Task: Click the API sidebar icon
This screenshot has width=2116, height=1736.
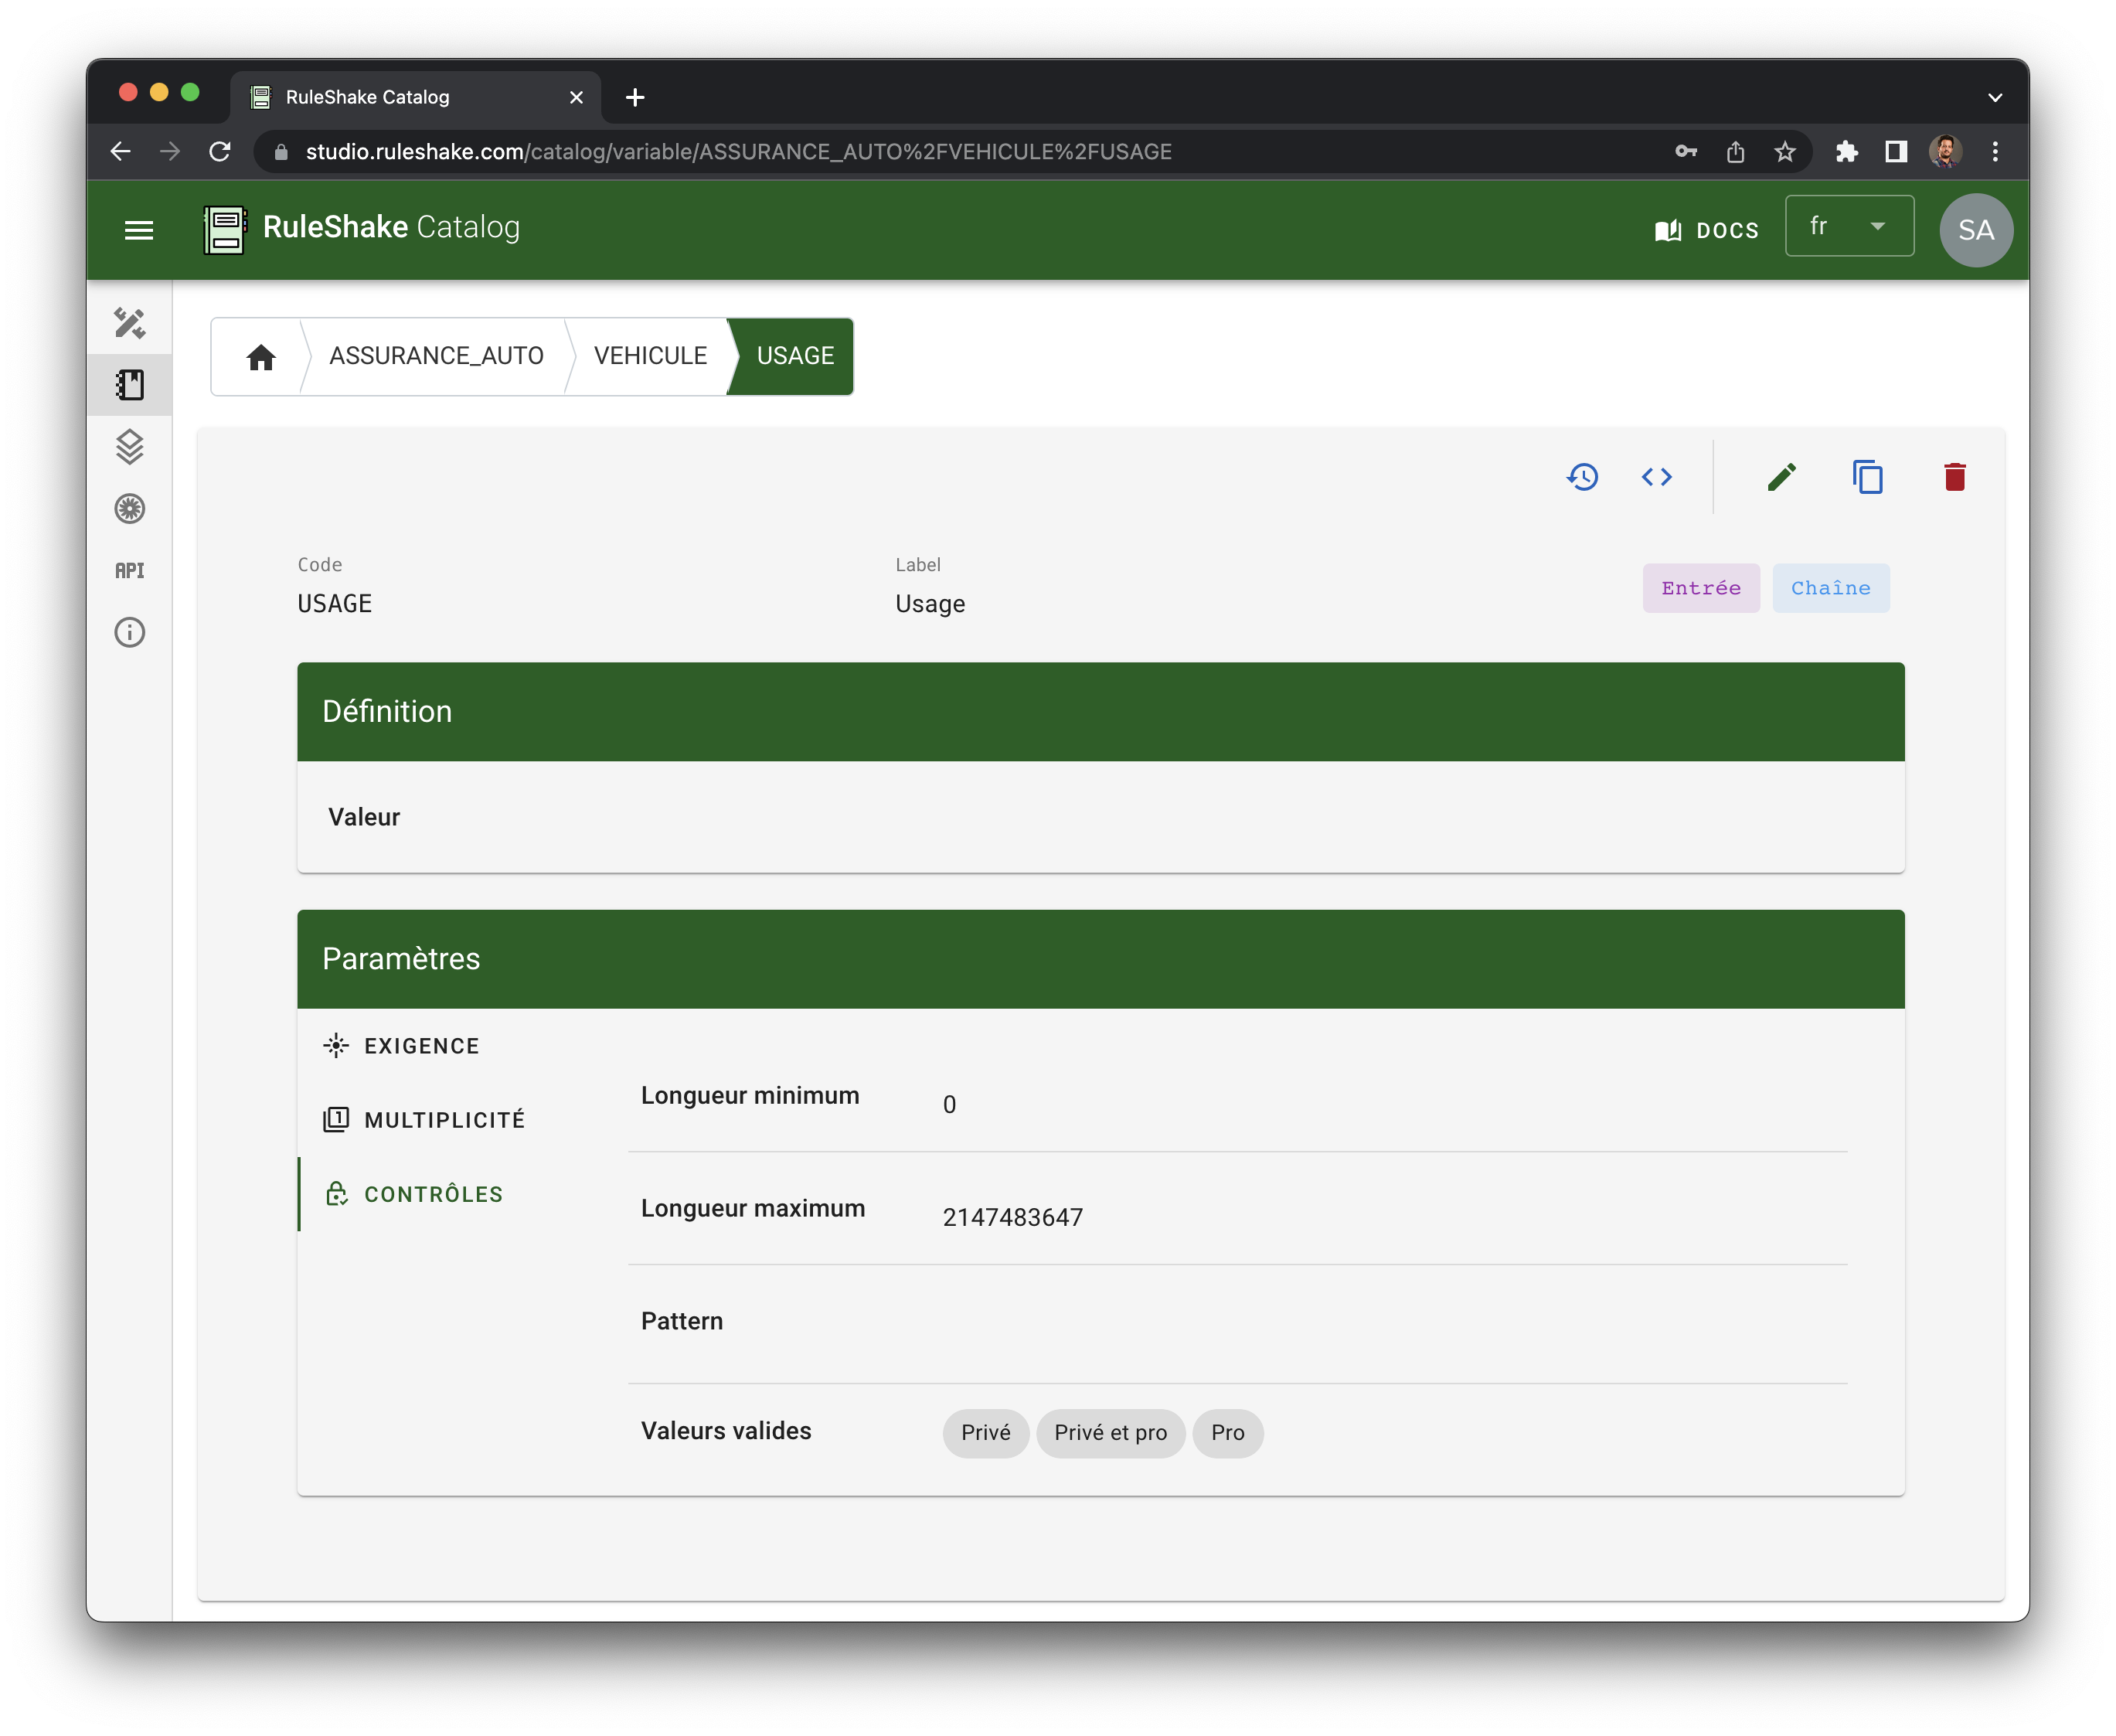Action: coord(130,571)
